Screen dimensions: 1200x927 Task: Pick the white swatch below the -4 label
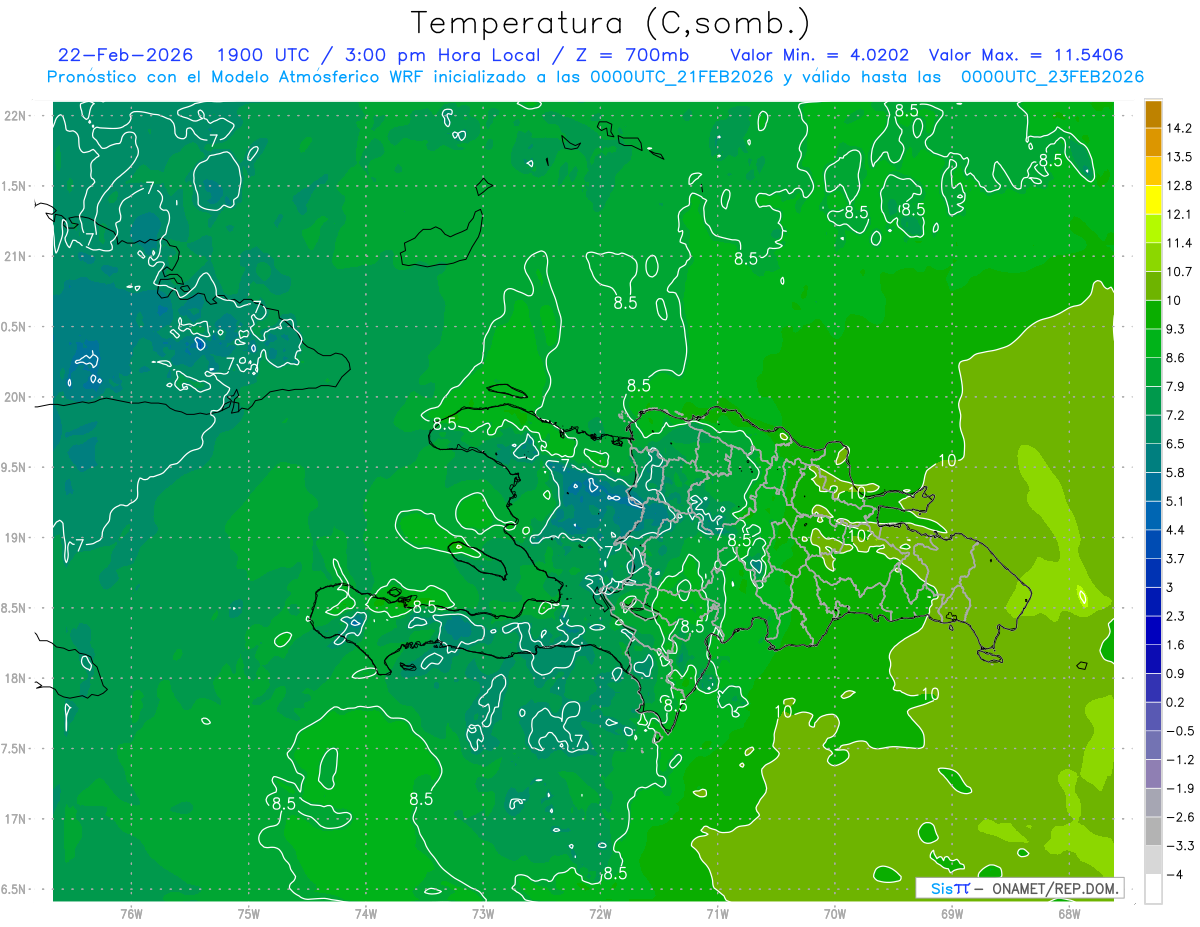1153,889
